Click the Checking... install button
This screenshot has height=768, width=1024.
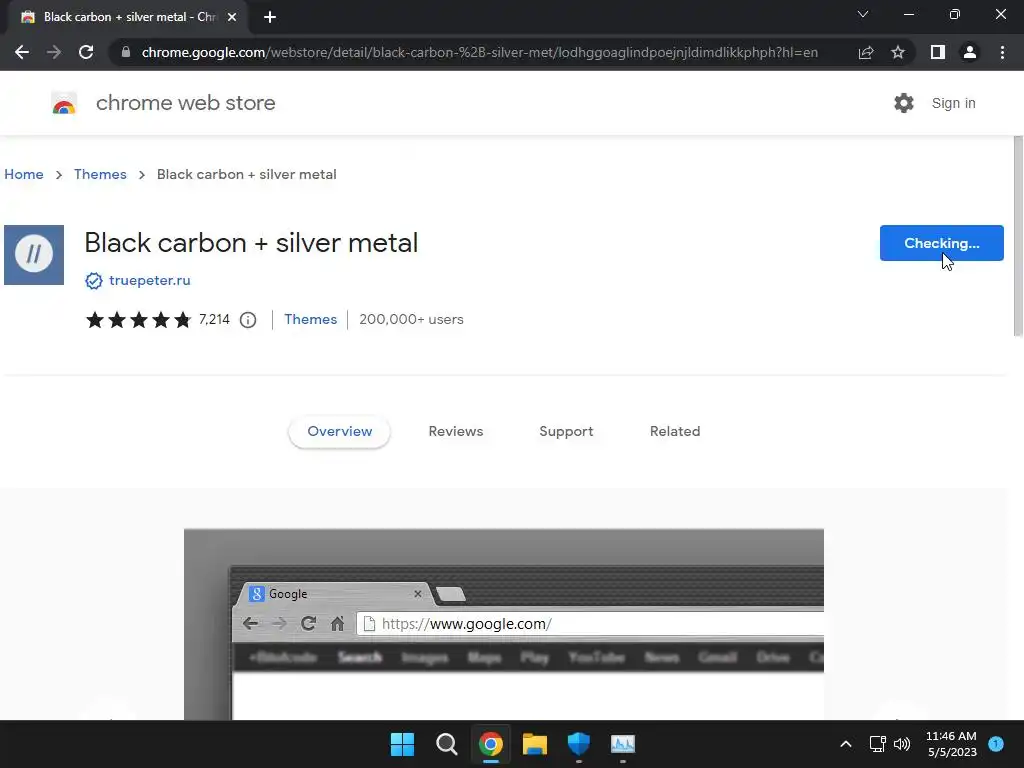pyautogui.click(x=942, y=243)
